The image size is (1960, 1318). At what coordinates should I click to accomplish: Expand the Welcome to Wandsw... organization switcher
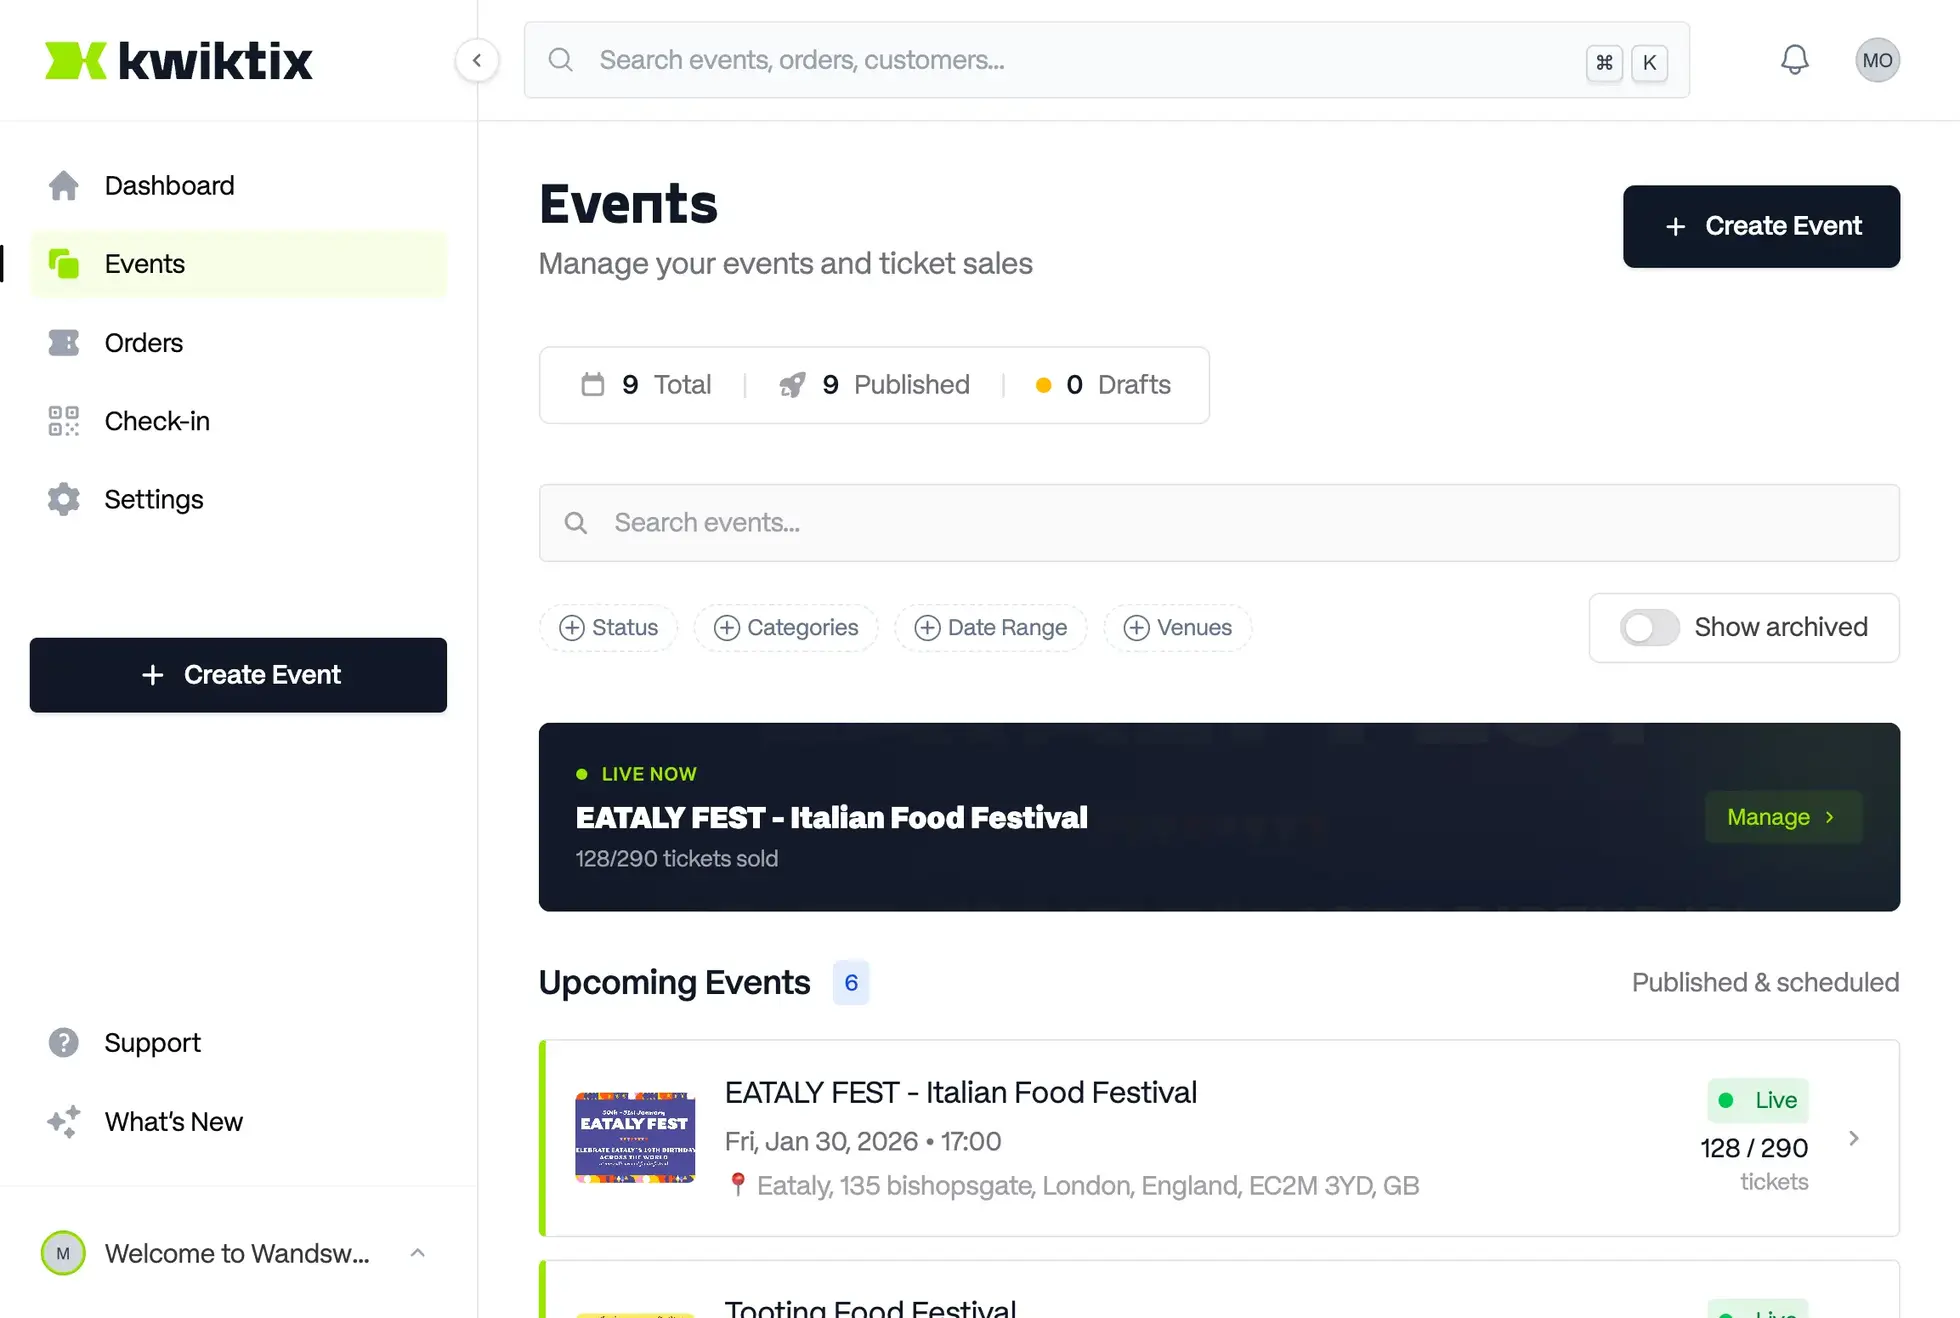coord(238,1253)
